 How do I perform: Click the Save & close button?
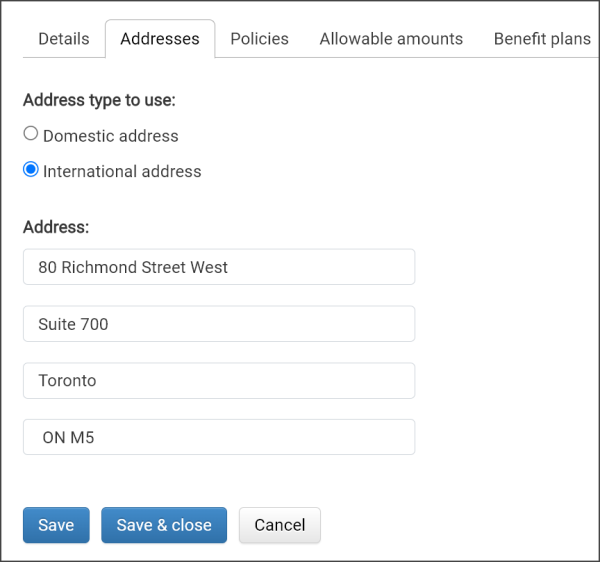pyautogui.click(x=164, y=525)
